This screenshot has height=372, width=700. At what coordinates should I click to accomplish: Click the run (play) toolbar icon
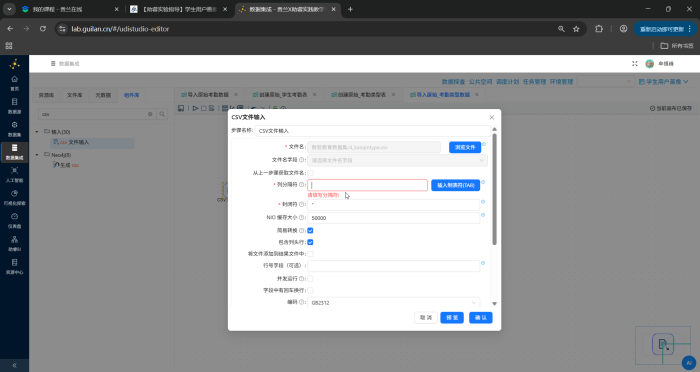196,108
